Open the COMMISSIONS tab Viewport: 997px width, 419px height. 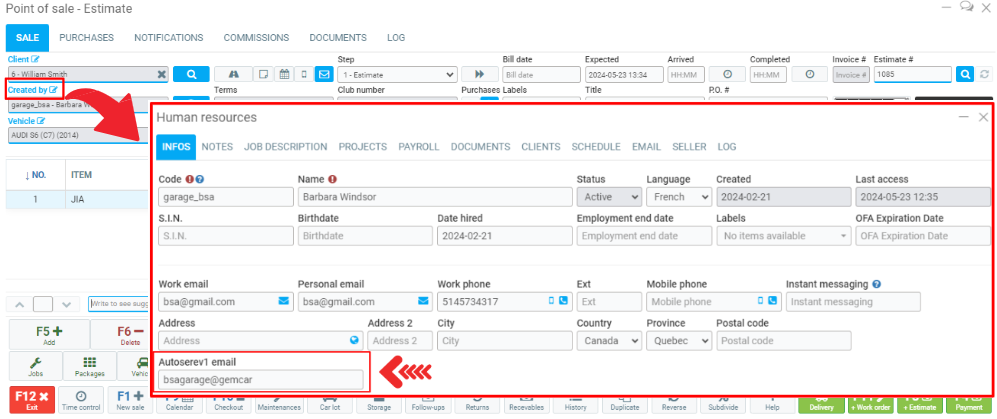(256, 37)
